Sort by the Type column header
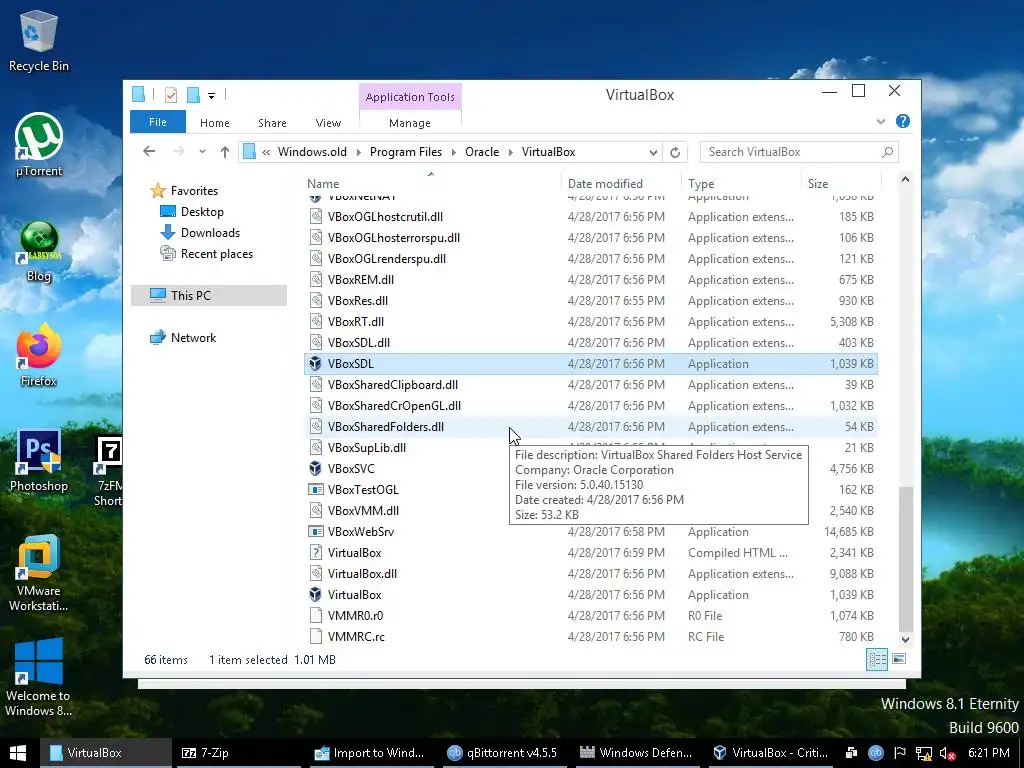The width and height of the screenshot is (1024, 768). (x=741, y=184)
